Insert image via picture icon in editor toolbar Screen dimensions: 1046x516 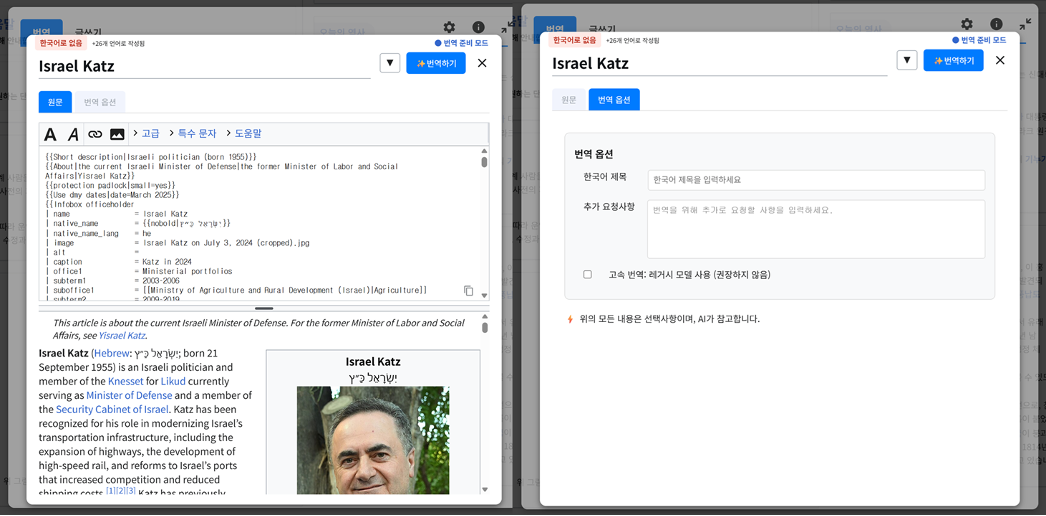[x=117, y=135]
